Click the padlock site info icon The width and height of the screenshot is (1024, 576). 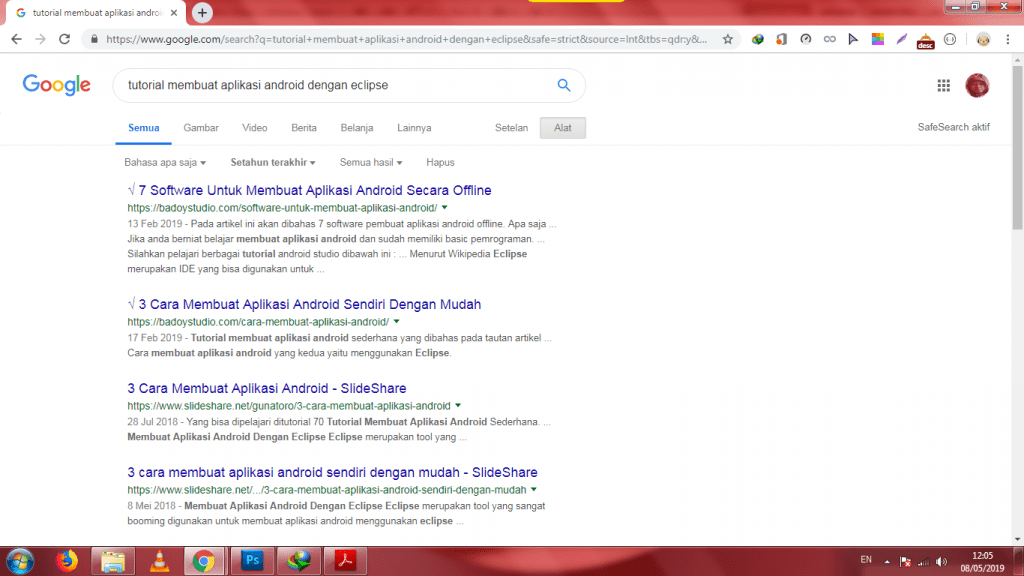[94, 39]
